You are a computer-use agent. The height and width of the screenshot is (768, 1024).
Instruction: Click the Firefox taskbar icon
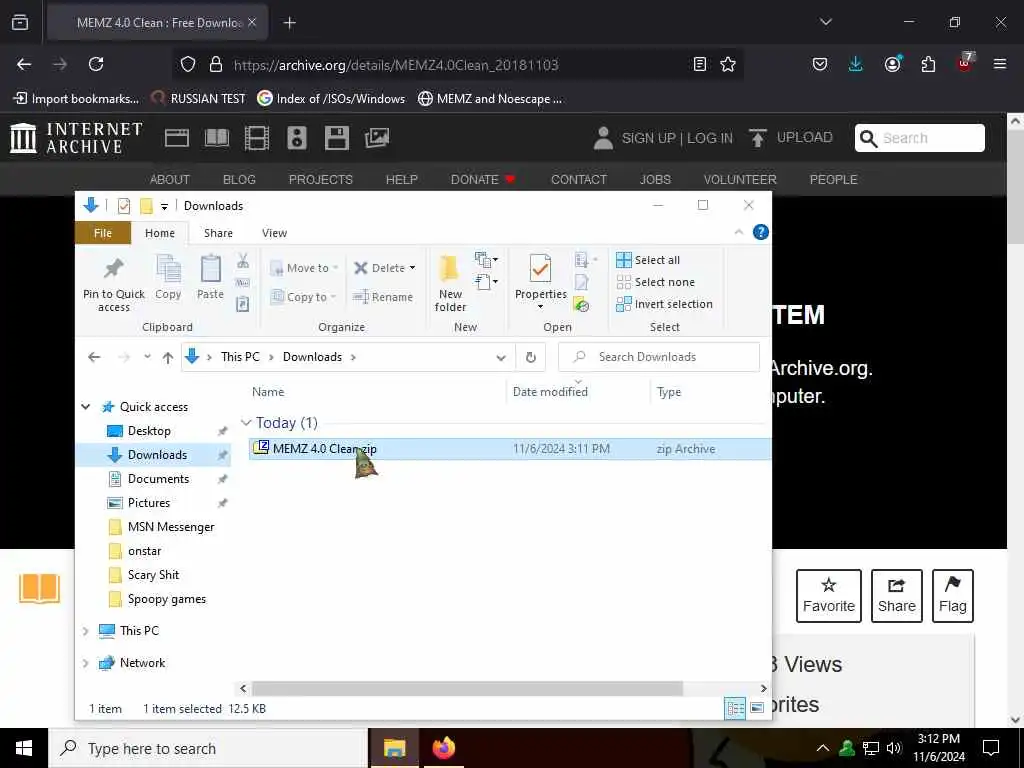click(443, 748)
